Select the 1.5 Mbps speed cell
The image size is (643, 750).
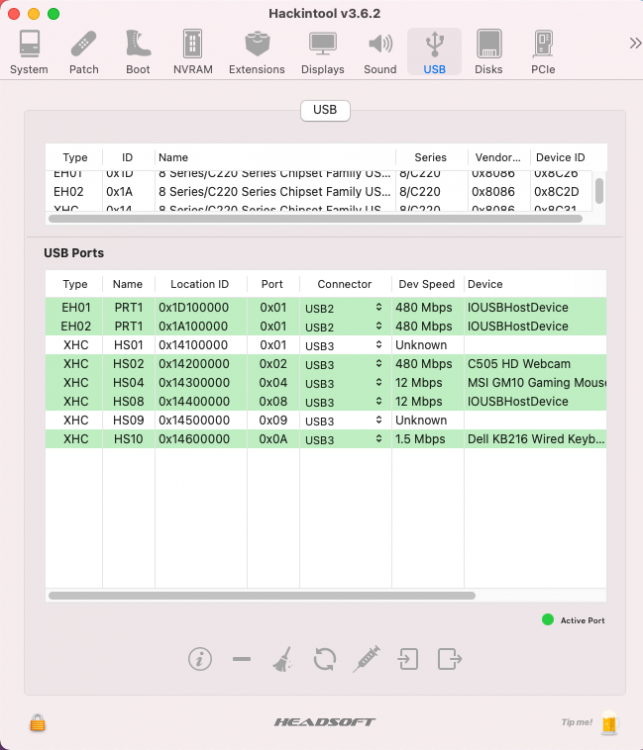pyautogui.click(x=420, y=439)
